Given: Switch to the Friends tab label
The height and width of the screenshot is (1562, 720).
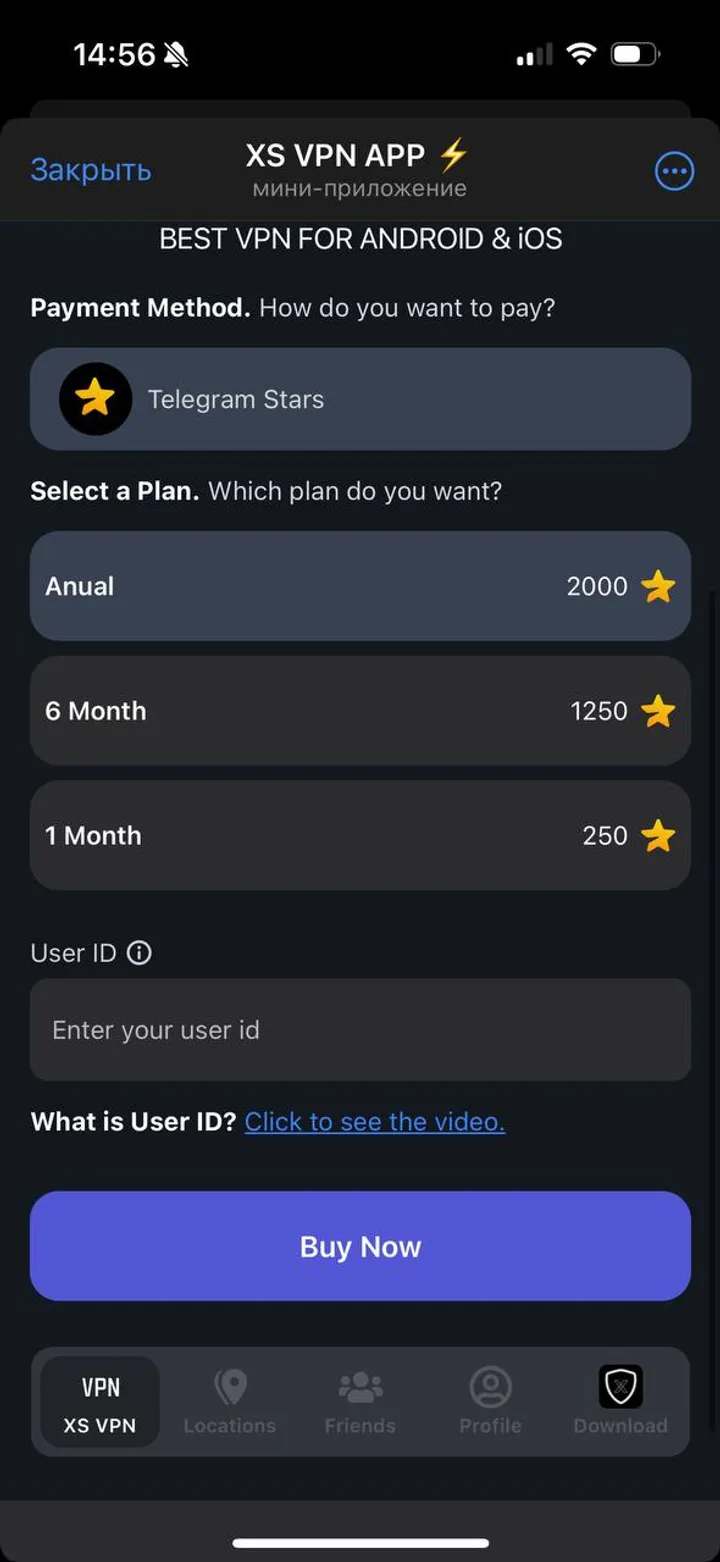Looking at the screenshot, I should click(x=360, y=1426).
